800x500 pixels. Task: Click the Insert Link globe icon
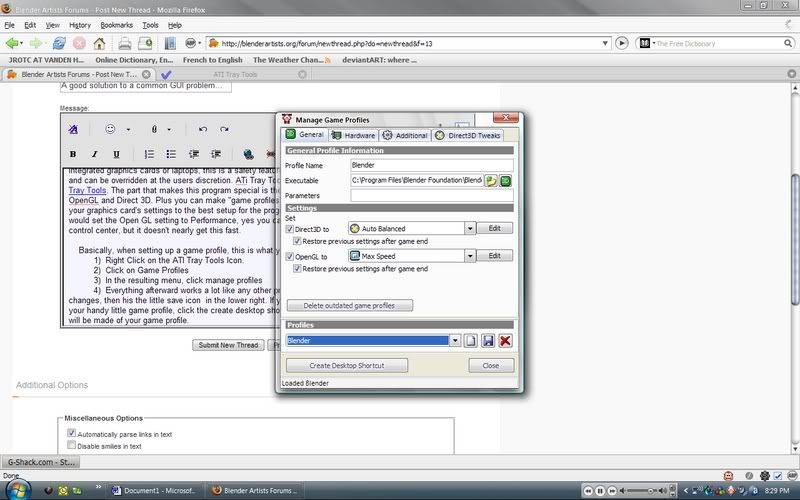click(x=248, y=154)
